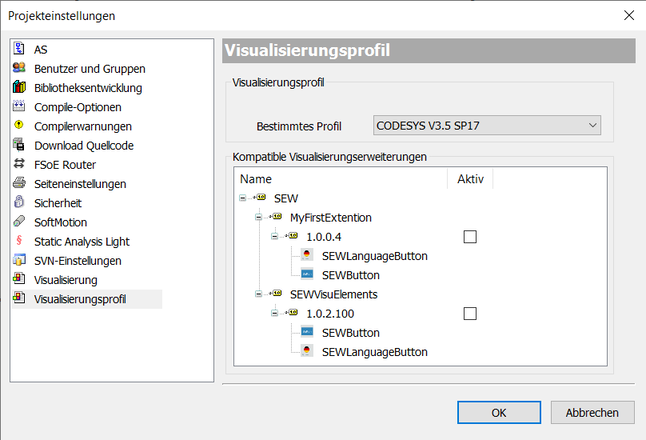
Task: Open the Bestimmtes Profil dropdown
Action: (x=486, y=125)
